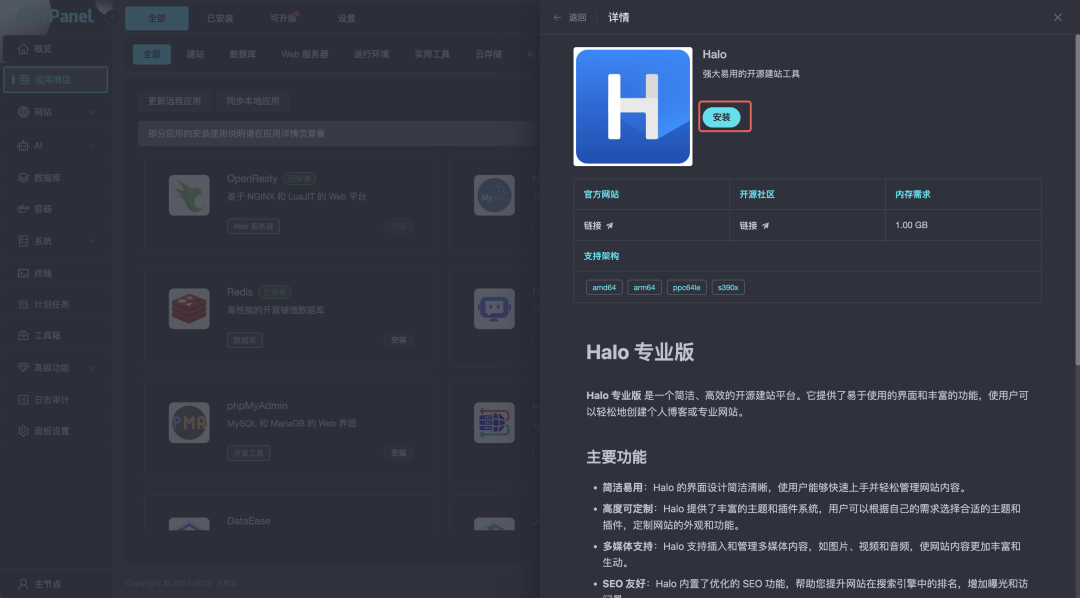Open the 官方网站 link
The image size is (1080, 598).
pos(598,225)
